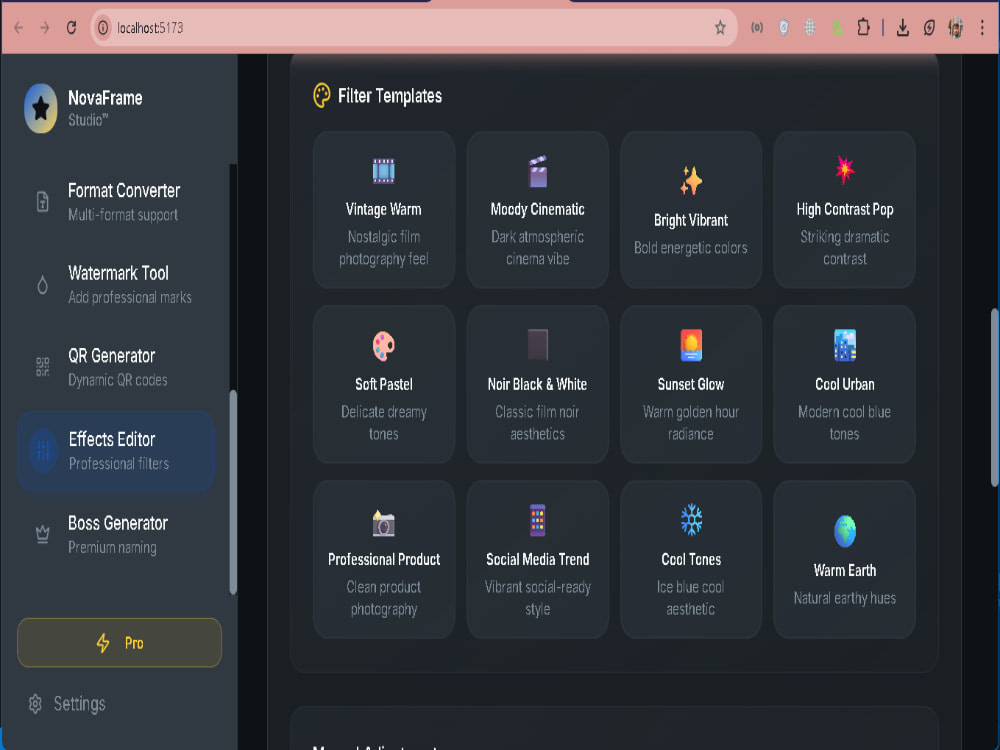Select Noir Black & White template
The width and height of the screenshot is (1000, 750).
click(x=538, y=385)
